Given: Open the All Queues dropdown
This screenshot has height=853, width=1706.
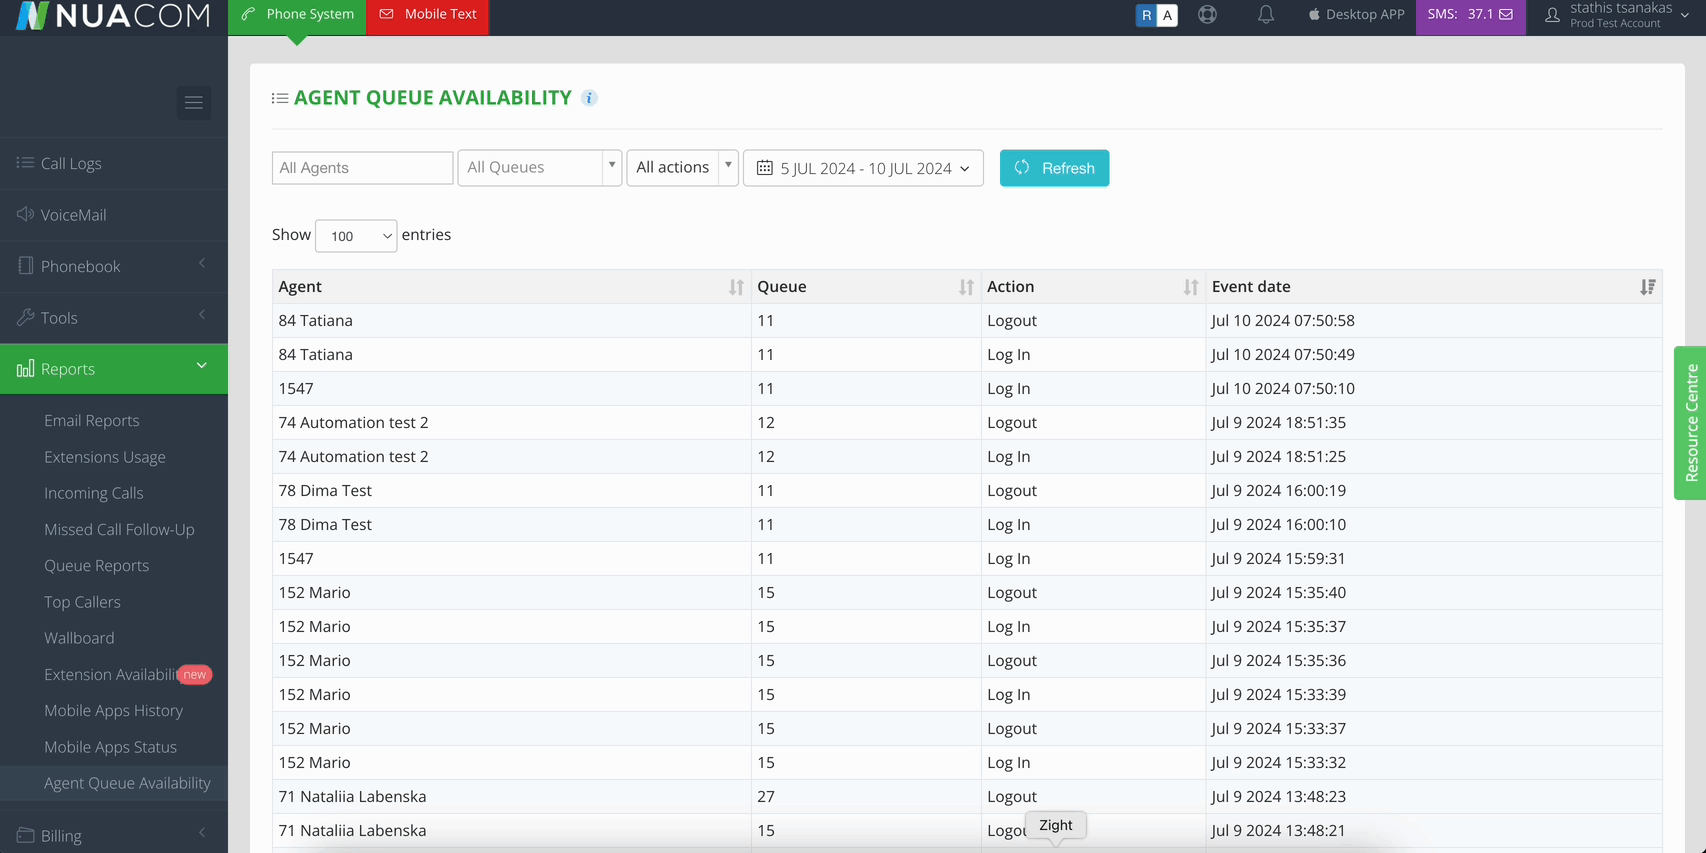Looking at the screenshot, I should pos(540,168).
